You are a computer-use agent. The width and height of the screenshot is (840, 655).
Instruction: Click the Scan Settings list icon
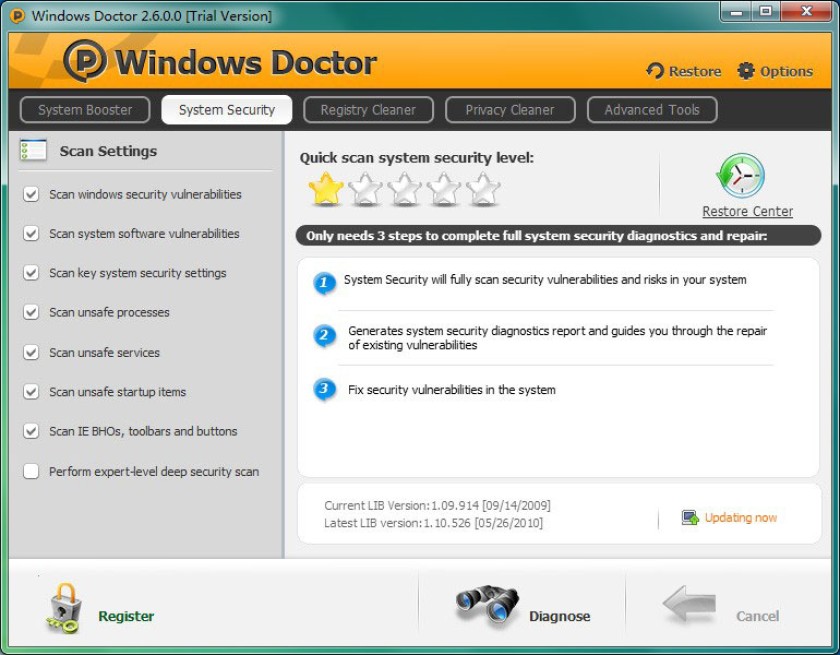click(33, 150)
